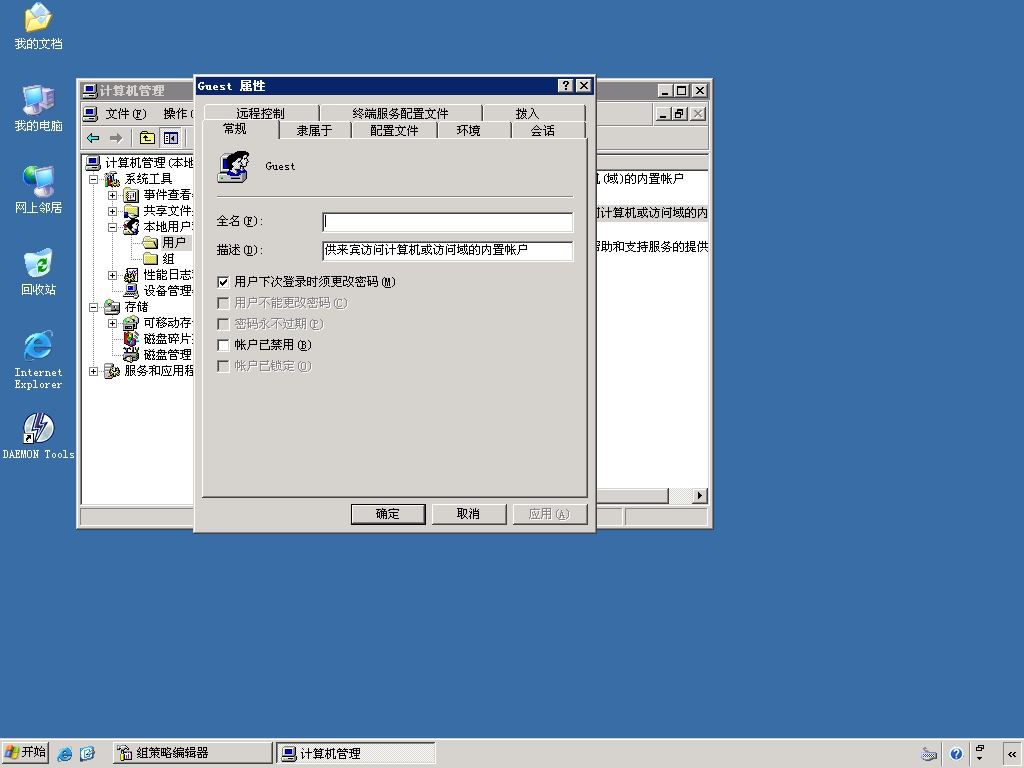This screenshot has width=1024, height=768.
Task: Click the Up one level folder toolbar icon
Action: [147, 138]
